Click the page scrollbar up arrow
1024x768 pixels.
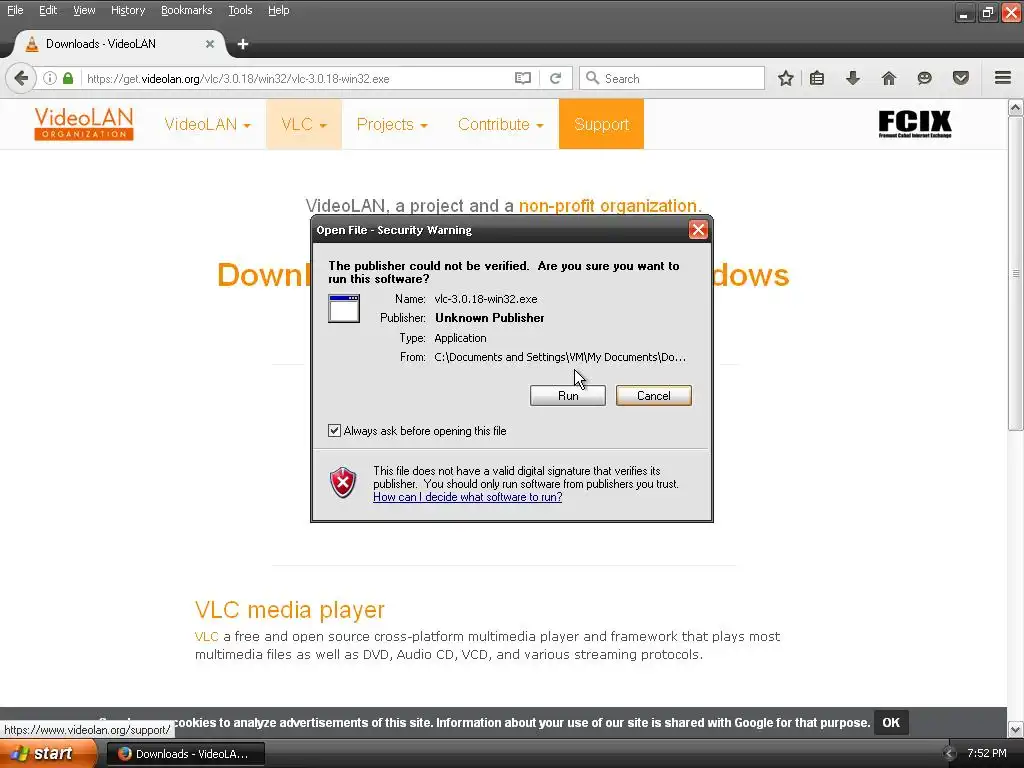1016,108
